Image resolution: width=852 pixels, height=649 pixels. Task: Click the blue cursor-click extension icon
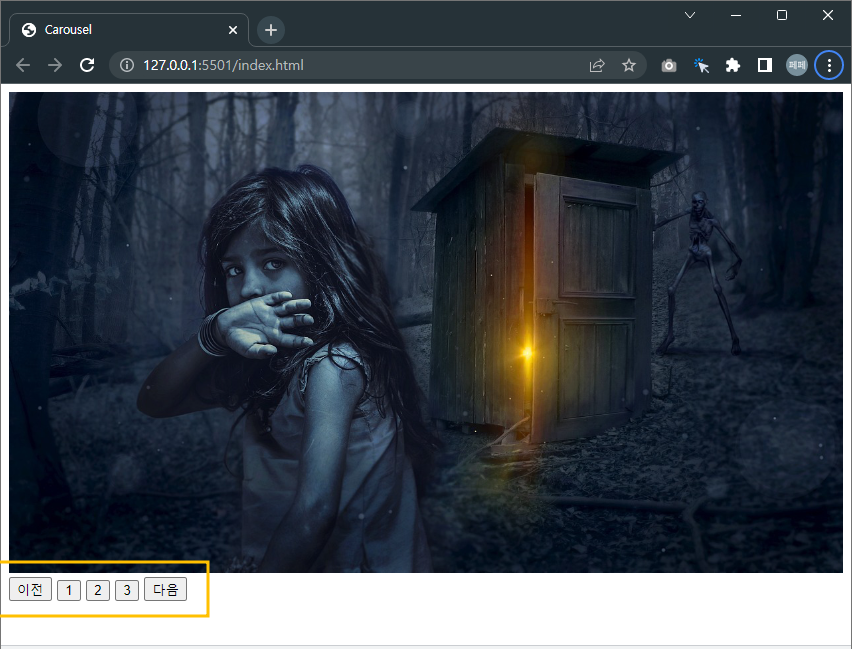[701, 64]
